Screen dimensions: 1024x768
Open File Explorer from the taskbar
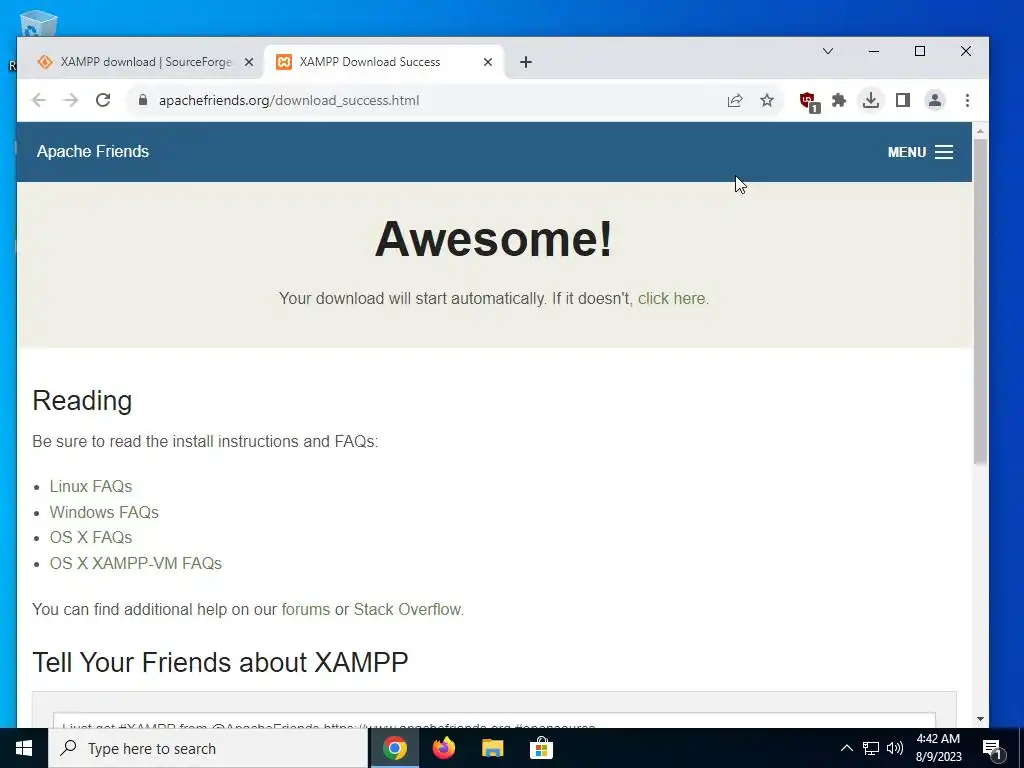(493, 748)
